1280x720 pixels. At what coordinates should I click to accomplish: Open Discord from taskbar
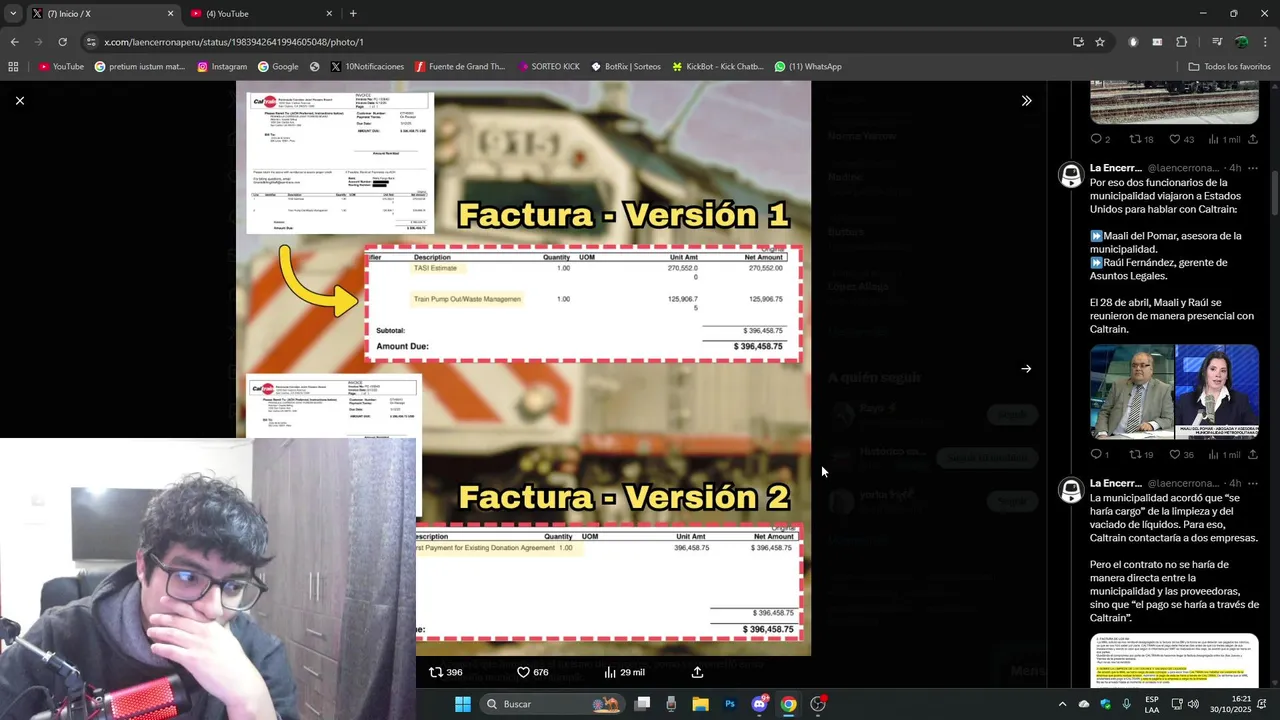tap(759, 704)
